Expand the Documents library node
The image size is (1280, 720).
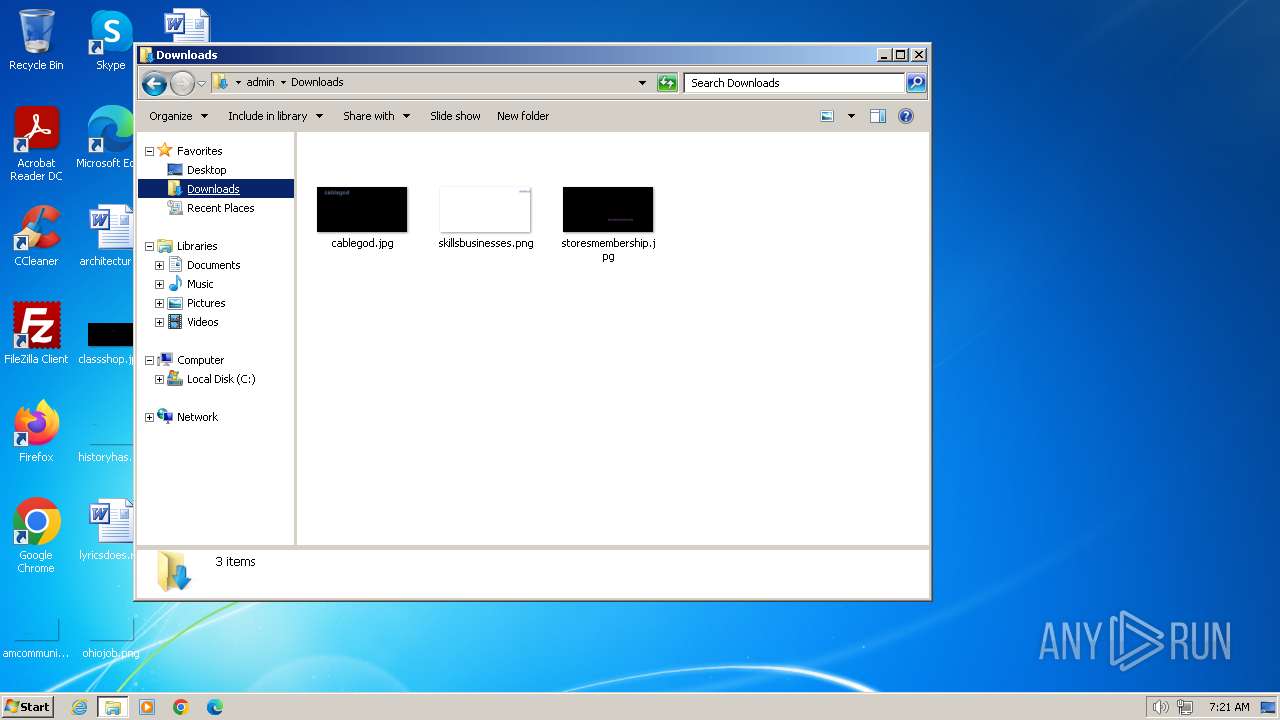pyautogui.click(x=159, y=265)
